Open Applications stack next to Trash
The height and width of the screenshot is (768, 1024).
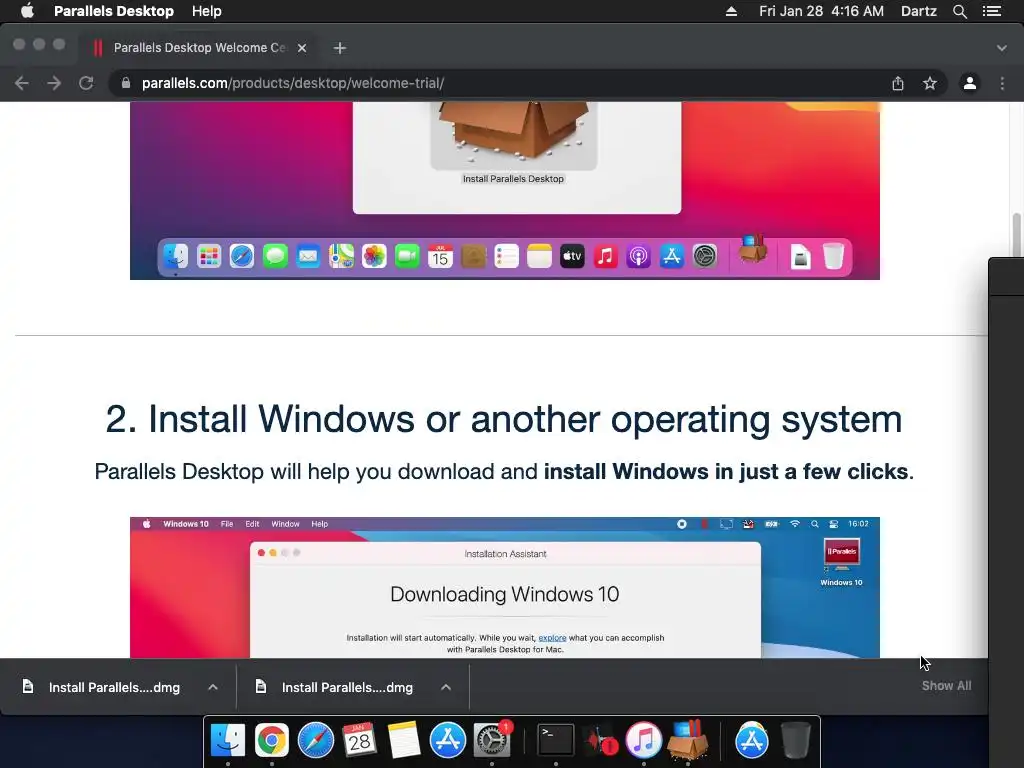[752, 741]
